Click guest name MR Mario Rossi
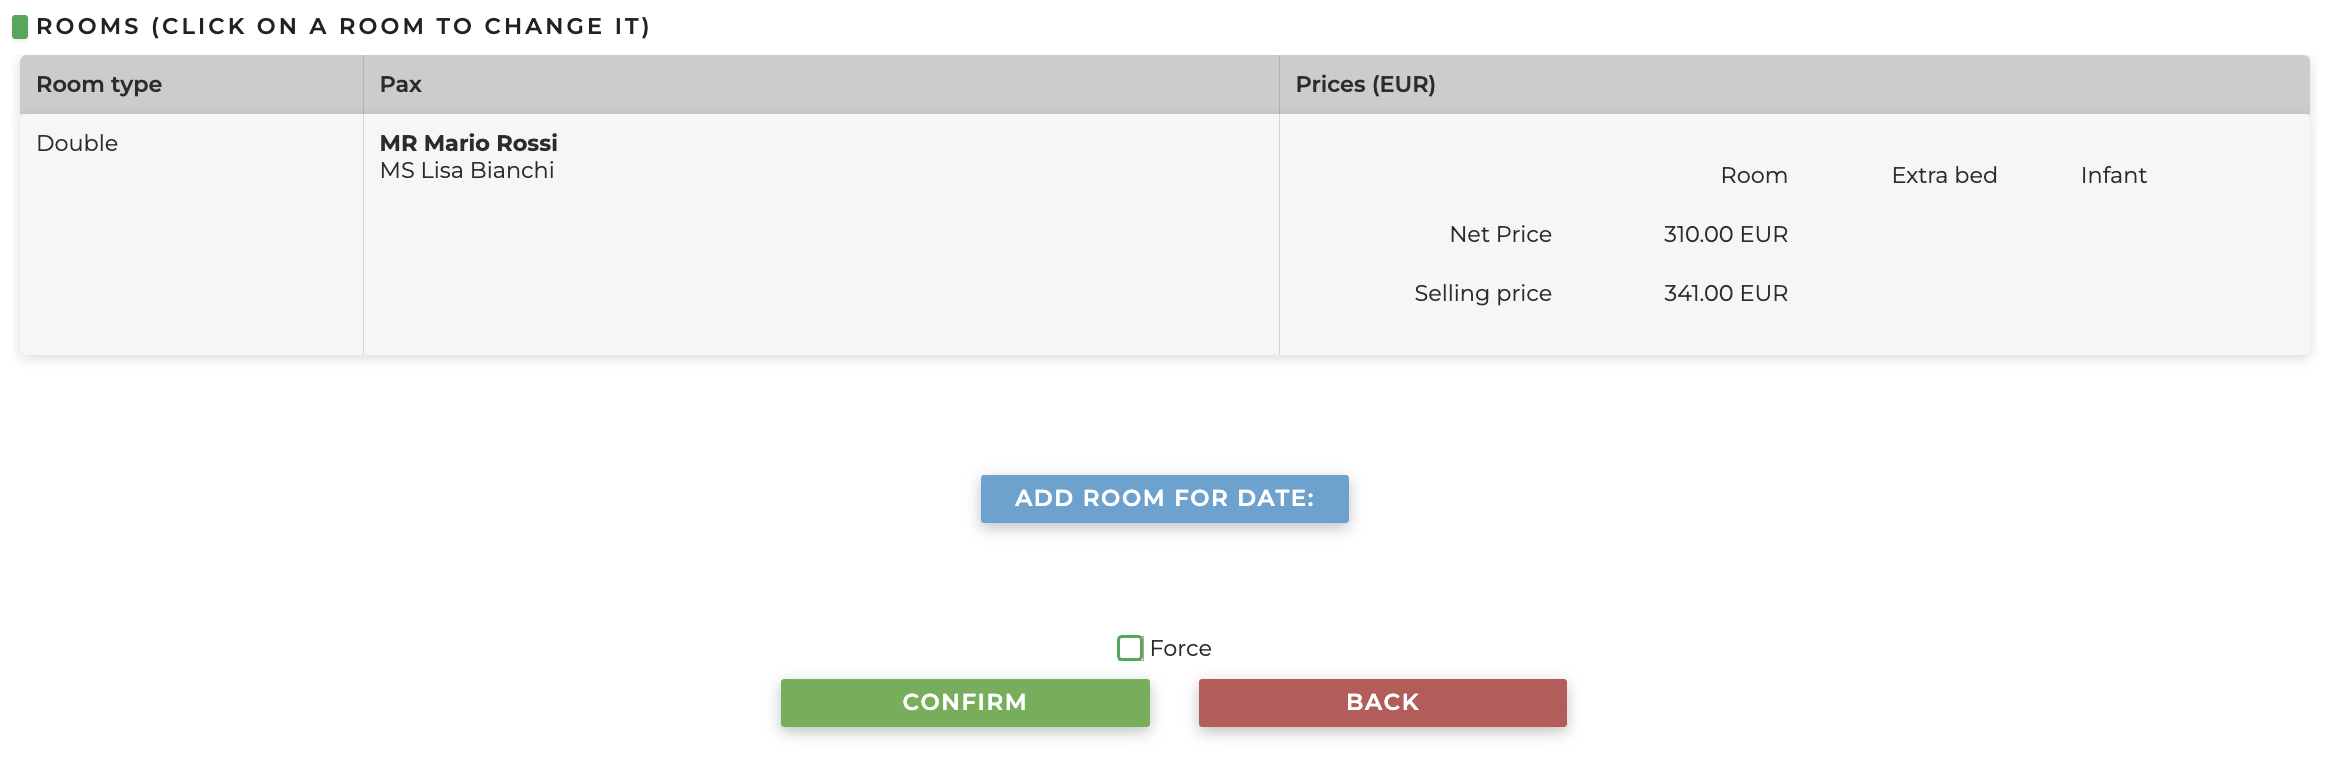This screenshot has height=776, width=2350. point(468,143)
